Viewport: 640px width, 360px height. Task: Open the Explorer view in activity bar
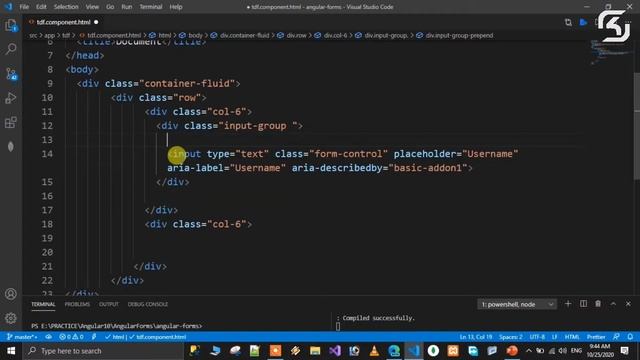point(11,25)
